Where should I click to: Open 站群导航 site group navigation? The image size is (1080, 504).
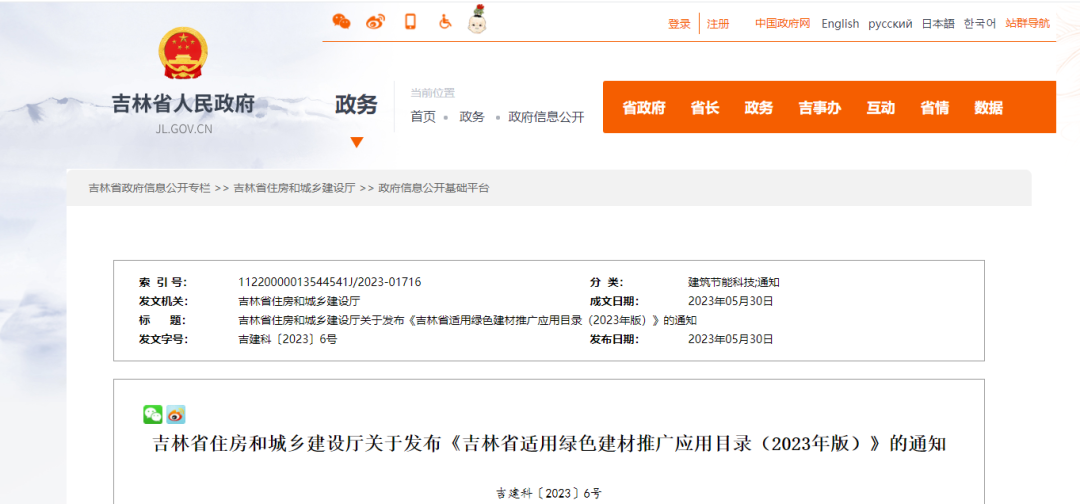tap(1028, 23)
